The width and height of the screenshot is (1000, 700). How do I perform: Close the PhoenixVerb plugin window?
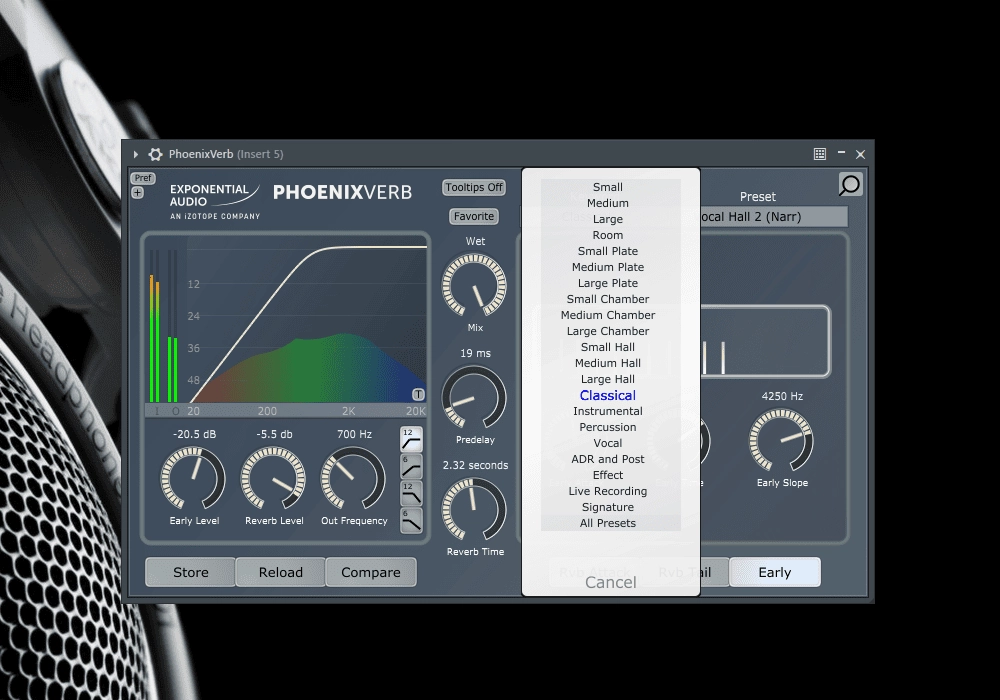[x=860, y=154]
